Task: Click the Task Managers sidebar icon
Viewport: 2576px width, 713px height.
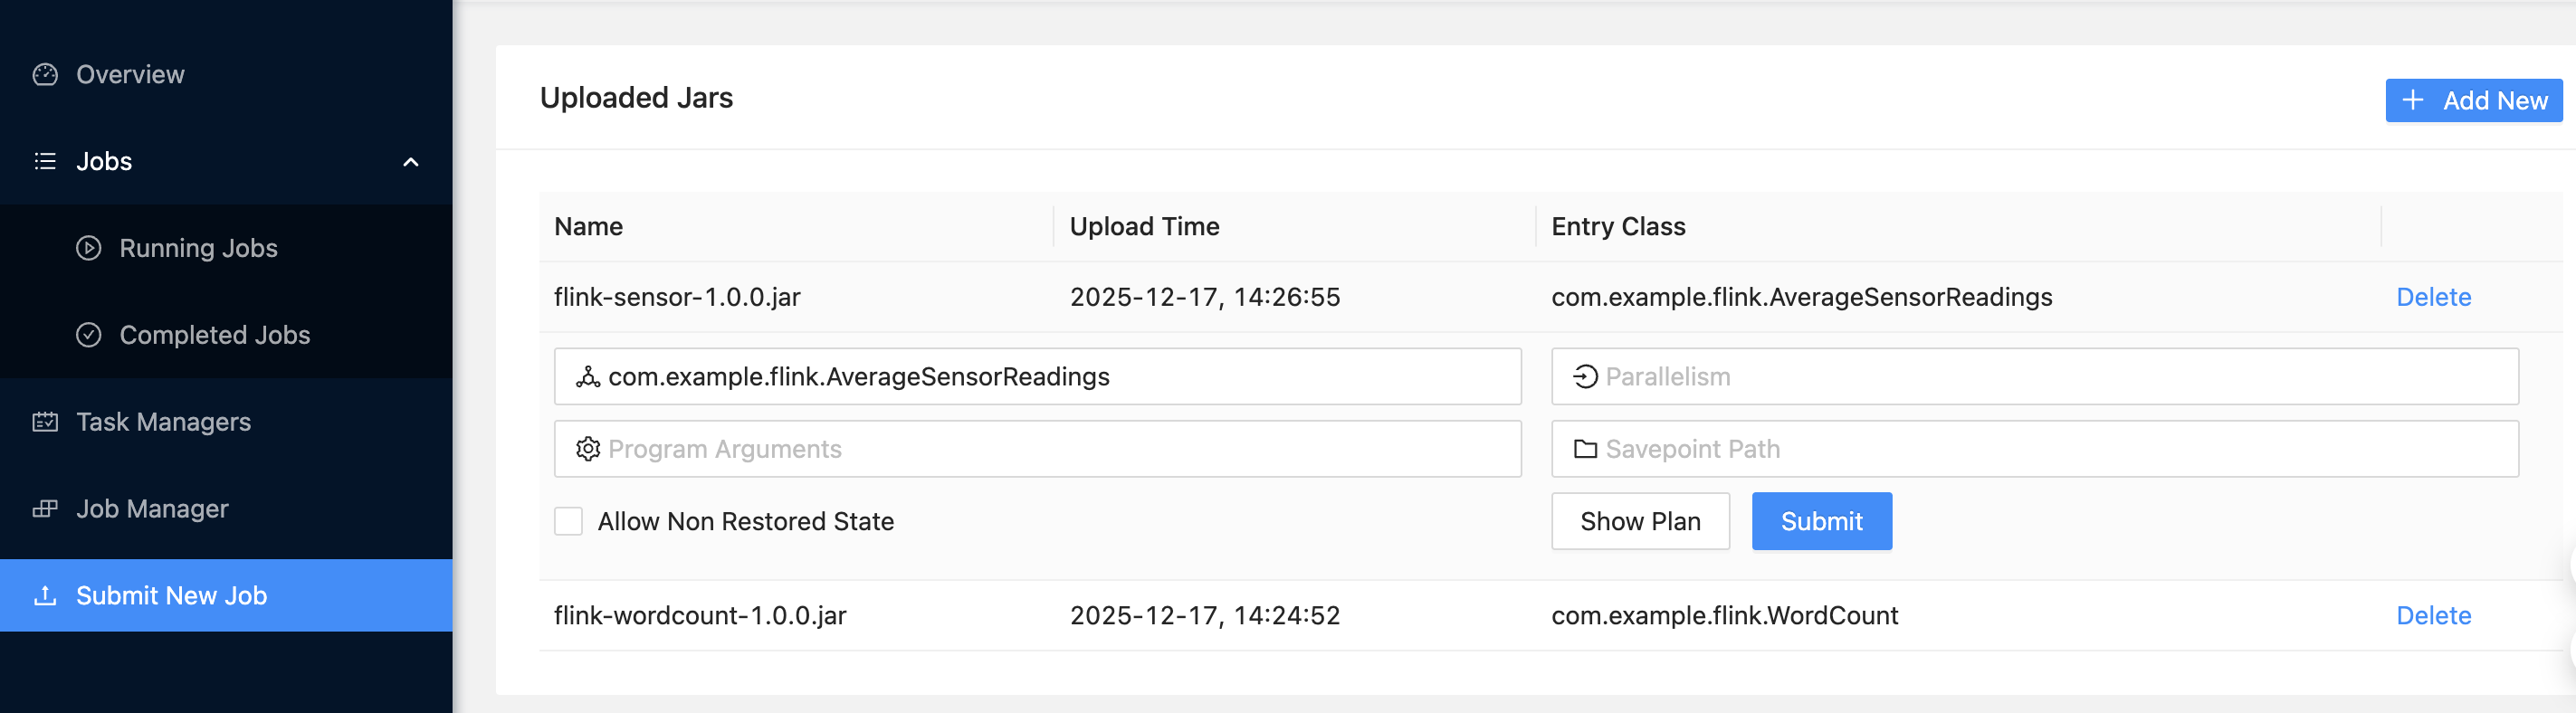Action: pos(45,421)
